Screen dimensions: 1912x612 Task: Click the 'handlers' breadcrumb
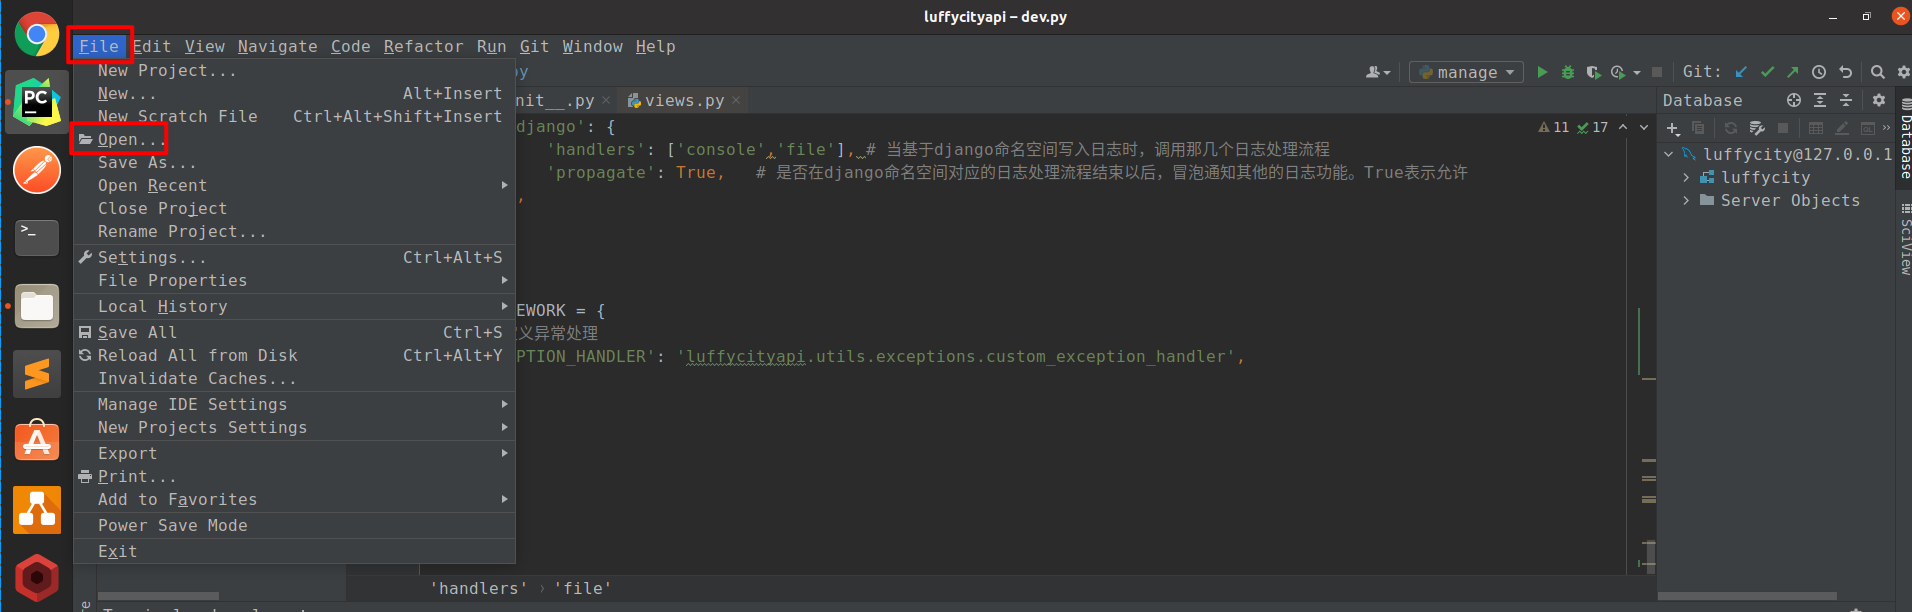click(x=478, y=588)
